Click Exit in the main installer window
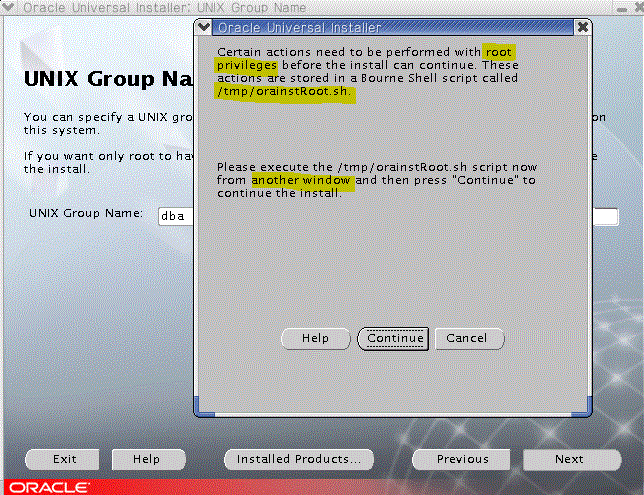 click(x=62, y=459)
